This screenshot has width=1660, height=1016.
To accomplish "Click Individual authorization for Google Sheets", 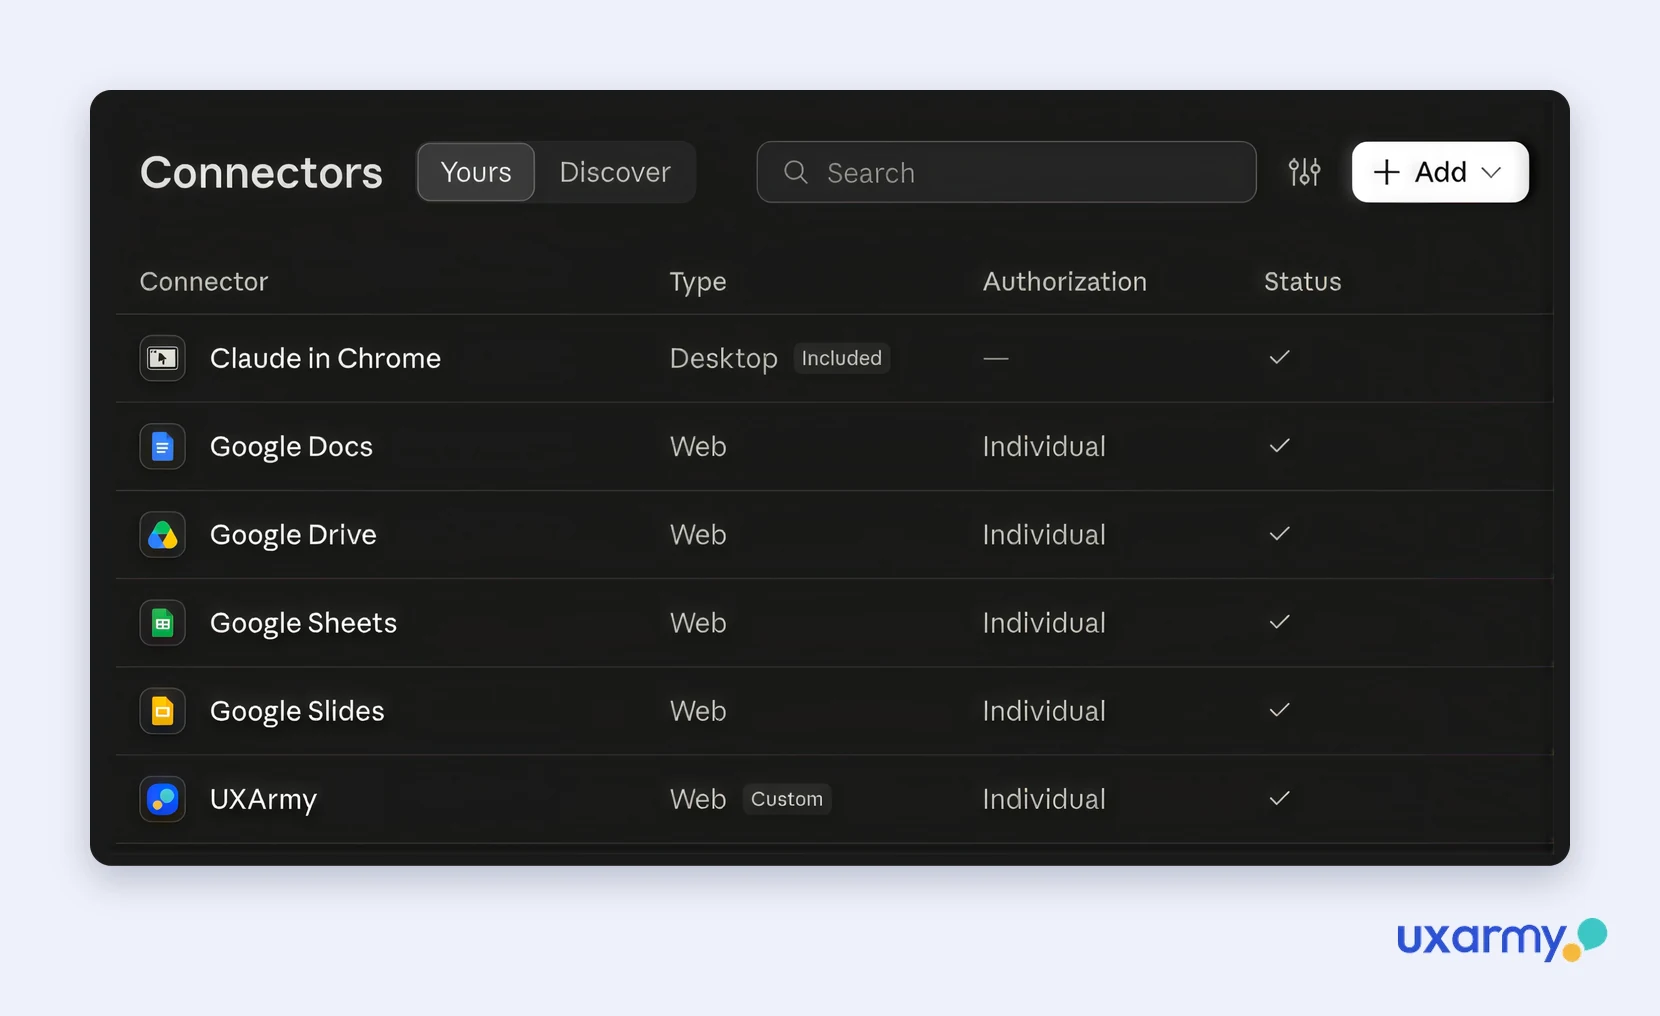I will (x=1044, y=623).
